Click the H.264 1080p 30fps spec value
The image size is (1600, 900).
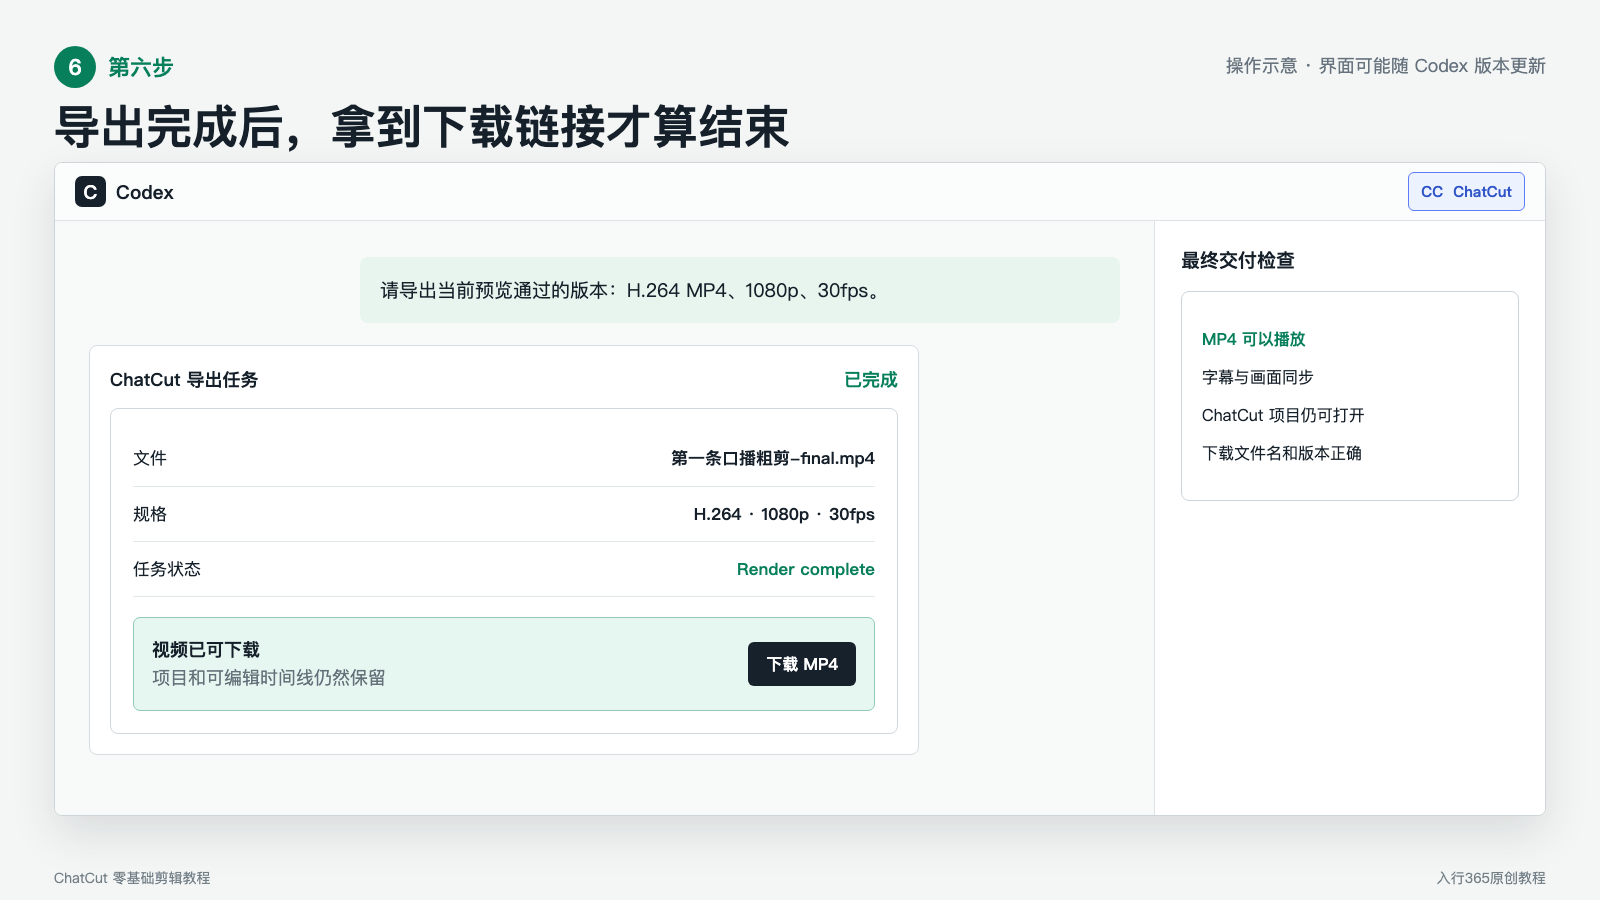click(784, 514)
